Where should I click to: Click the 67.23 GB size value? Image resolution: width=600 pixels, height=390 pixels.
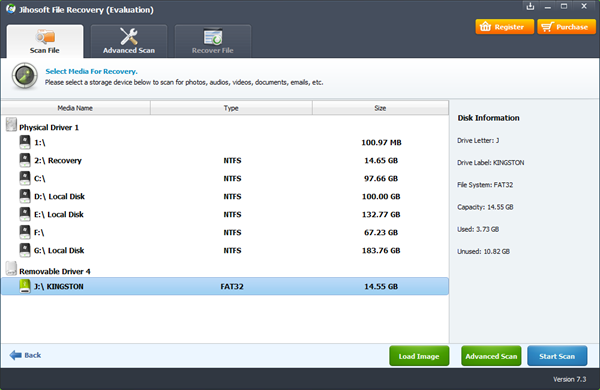coord(381,232)
